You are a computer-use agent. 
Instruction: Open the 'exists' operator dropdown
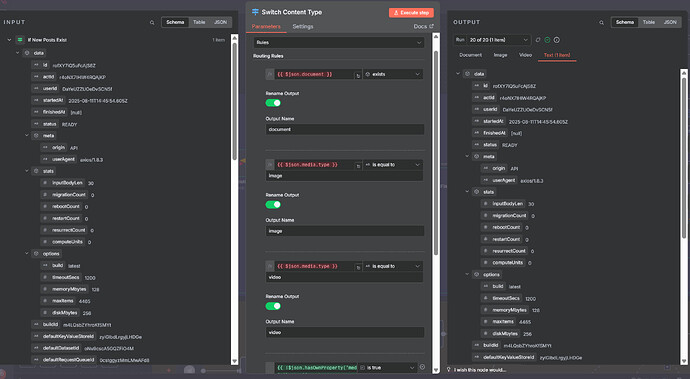click(393, 74)
